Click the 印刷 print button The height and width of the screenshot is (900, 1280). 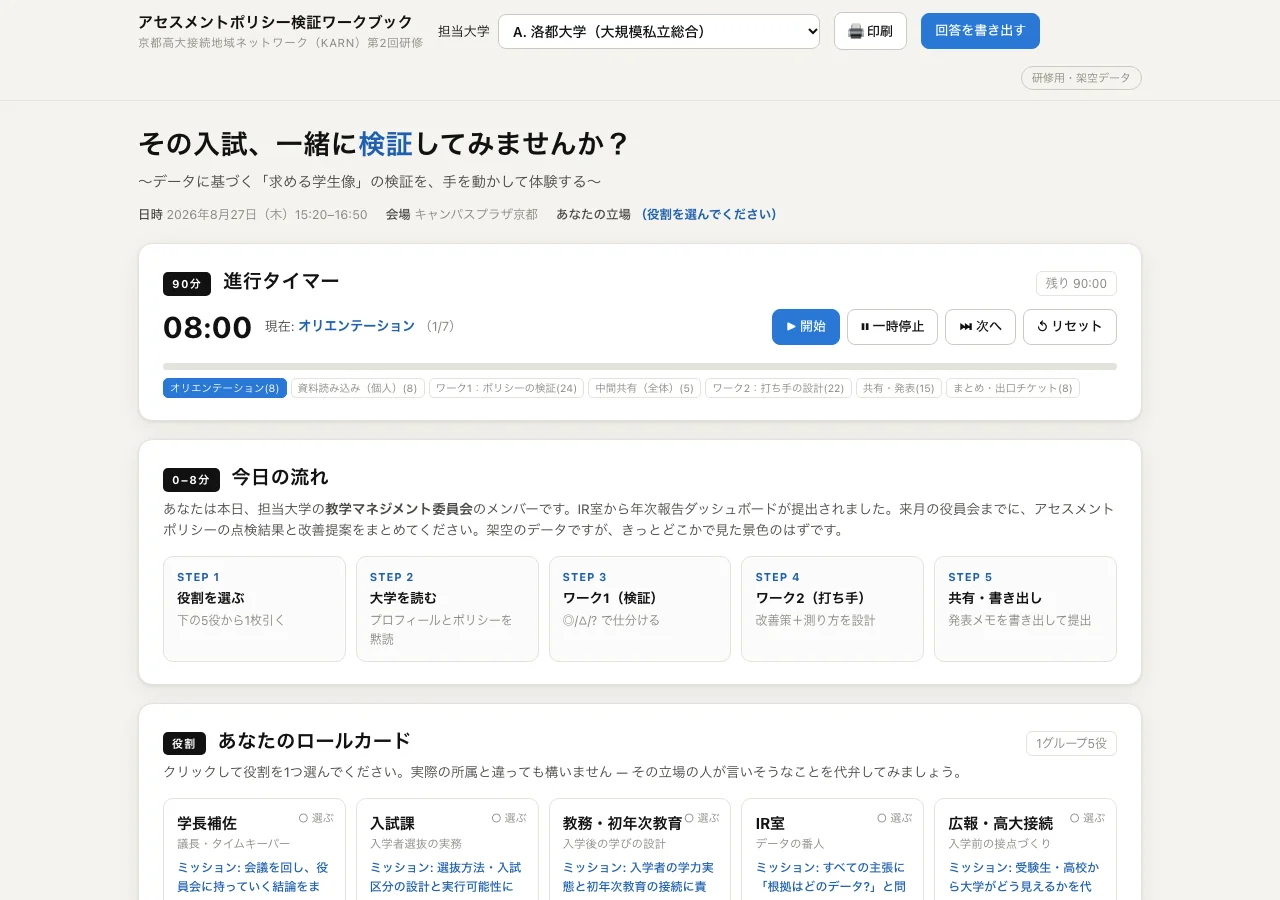[x=870, y=31]
